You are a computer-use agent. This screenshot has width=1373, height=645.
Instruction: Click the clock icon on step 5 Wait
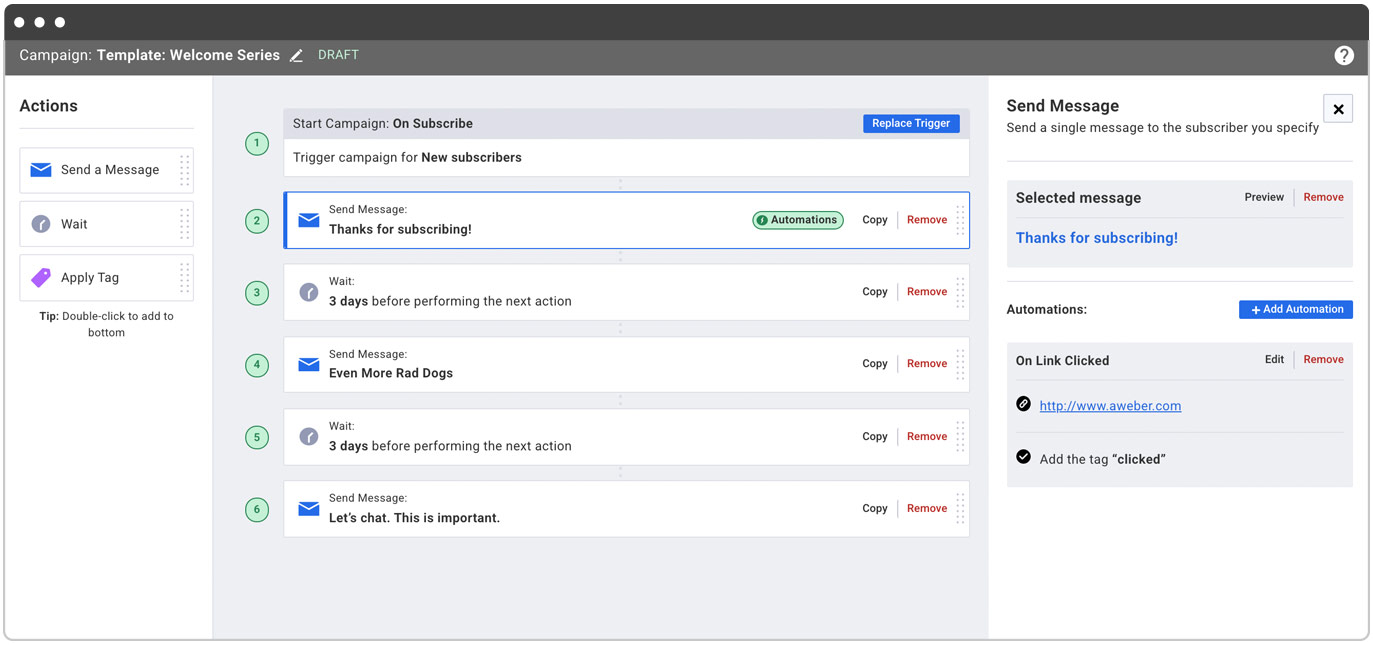click(308, 436)
